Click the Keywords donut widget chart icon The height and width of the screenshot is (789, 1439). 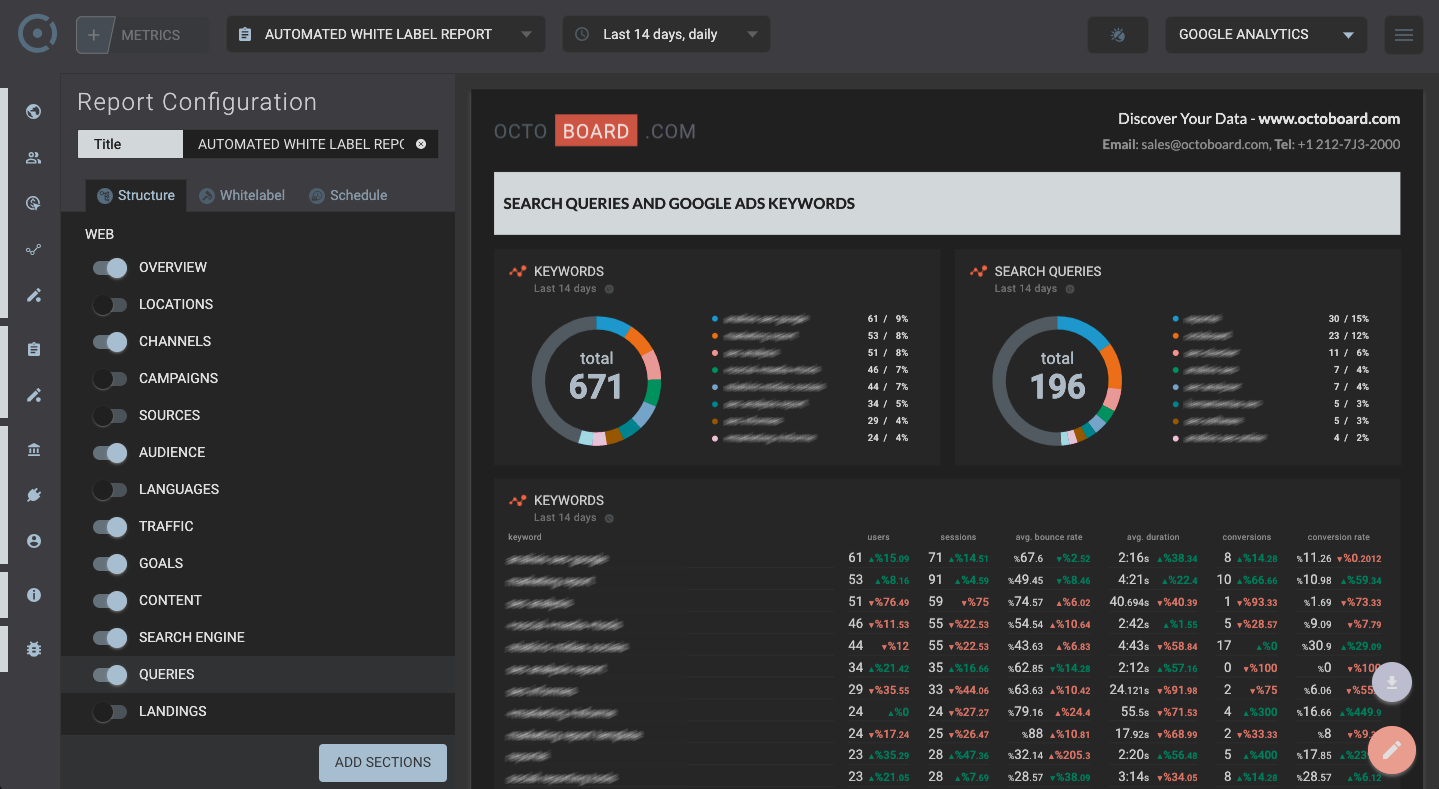pos(517,271)
